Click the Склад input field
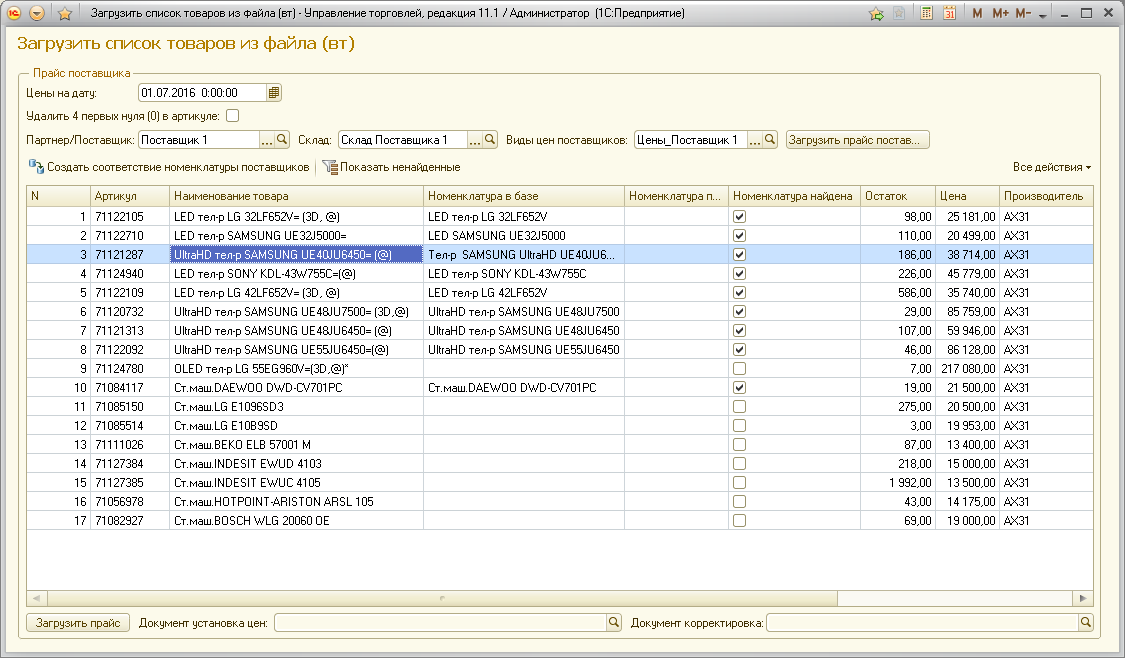The height and width of the screenshot is (658, 1125). click(403, 140)
